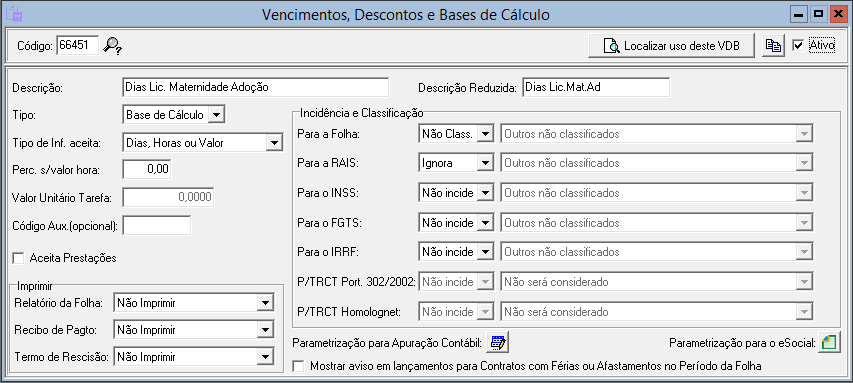Click P/TRCT Port. 302/2002 incidence dropdown
This screenshot has height=383, width=853.
click(x=456, y=282)
